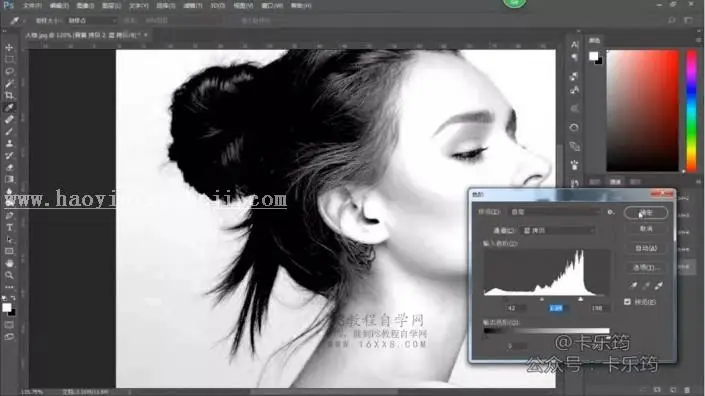This screenshot has height=396, width=705.
Task: Click the zoom percentage in status bar
Action: (x=32, y=392)
